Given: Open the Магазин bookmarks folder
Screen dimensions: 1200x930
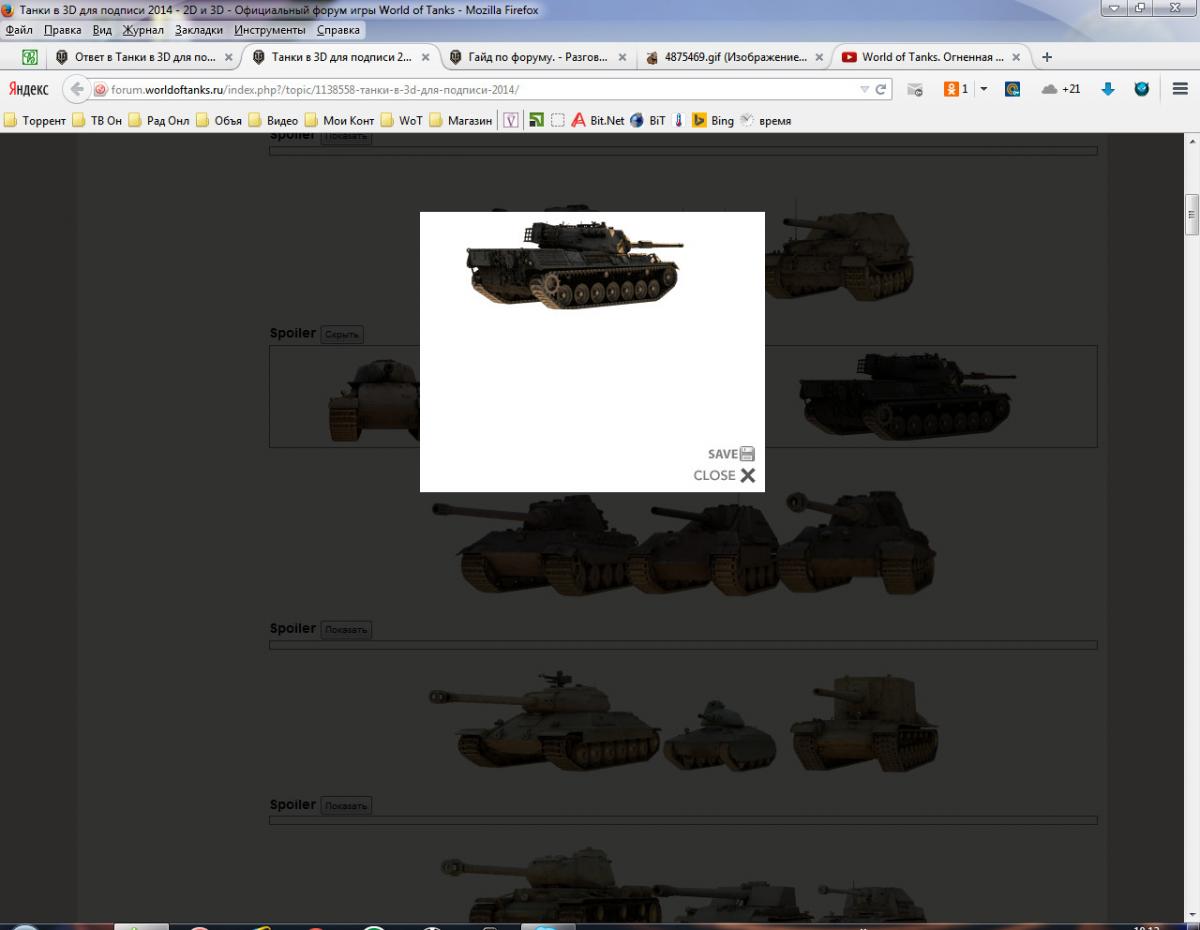Looking at the screenshot, I should tap(461, 120).
